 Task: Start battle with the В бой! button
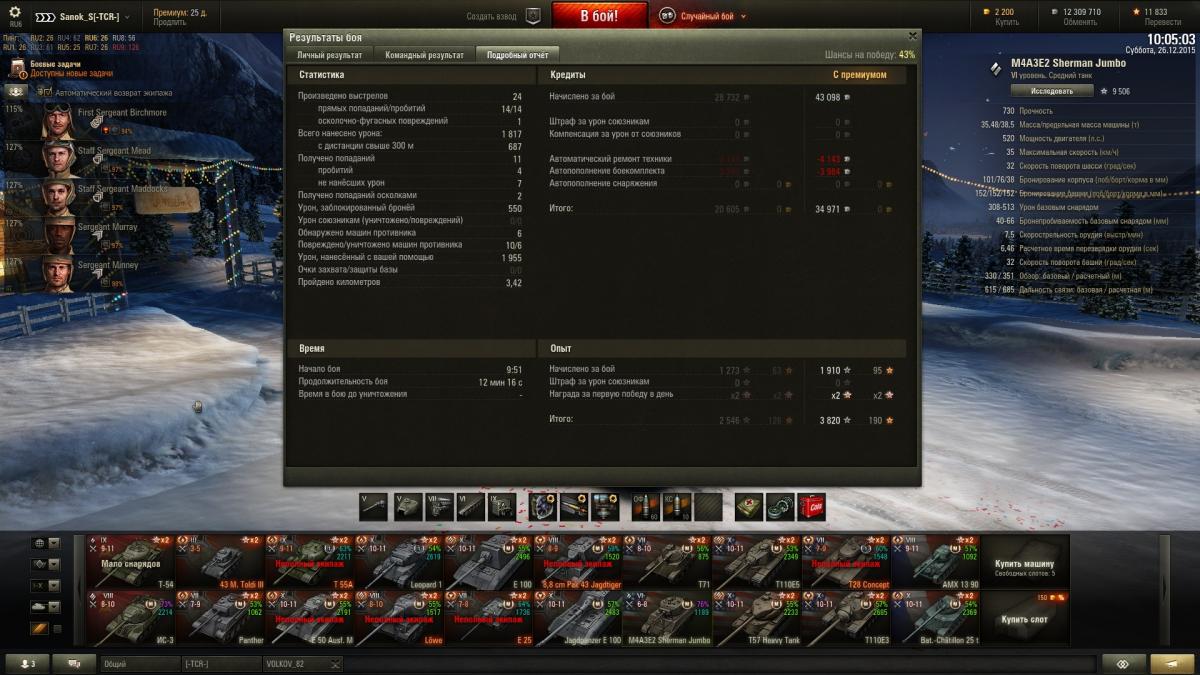click(600, 17)
